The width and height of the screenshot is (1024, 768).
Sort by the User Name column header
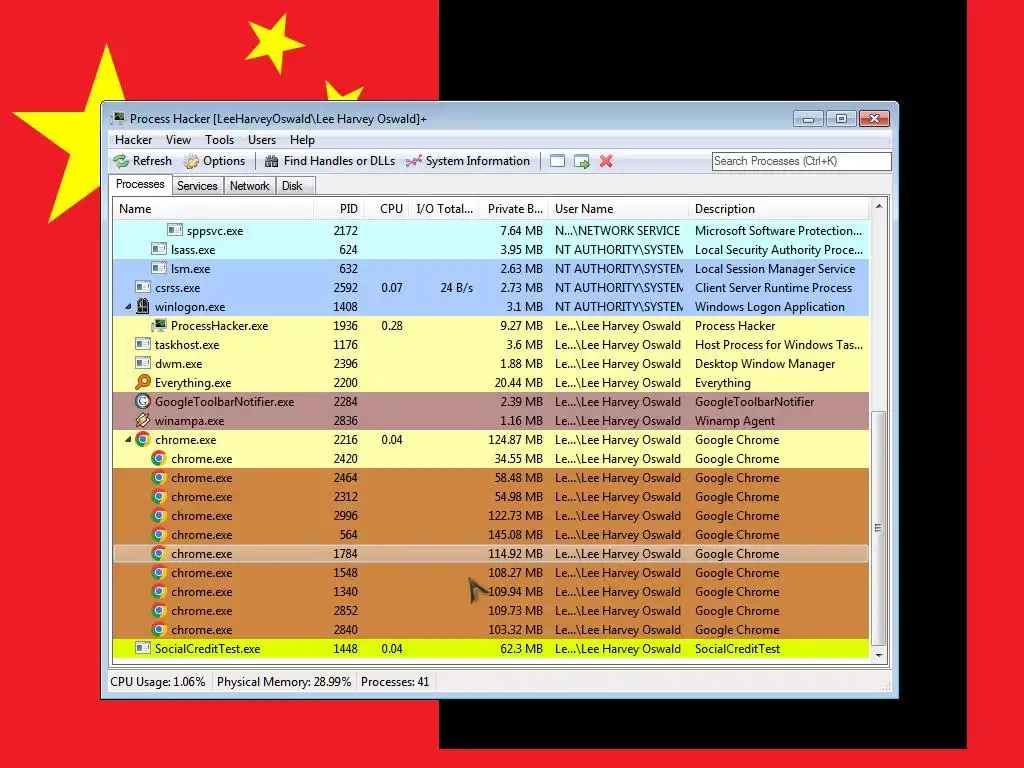click(618, 209)
